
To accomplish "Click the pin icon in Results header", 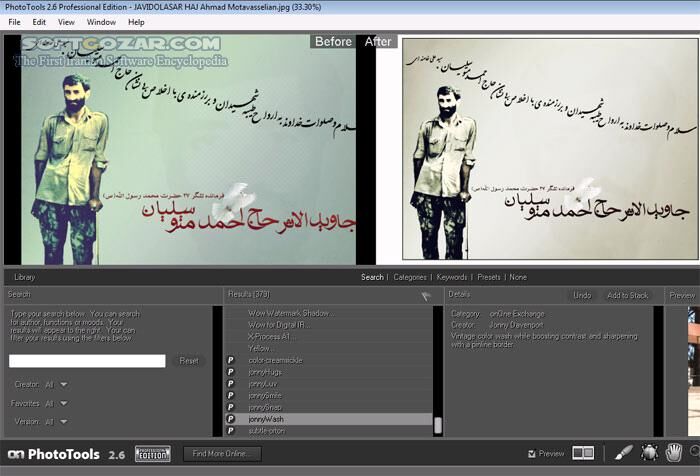I will [x=425, y=296].
